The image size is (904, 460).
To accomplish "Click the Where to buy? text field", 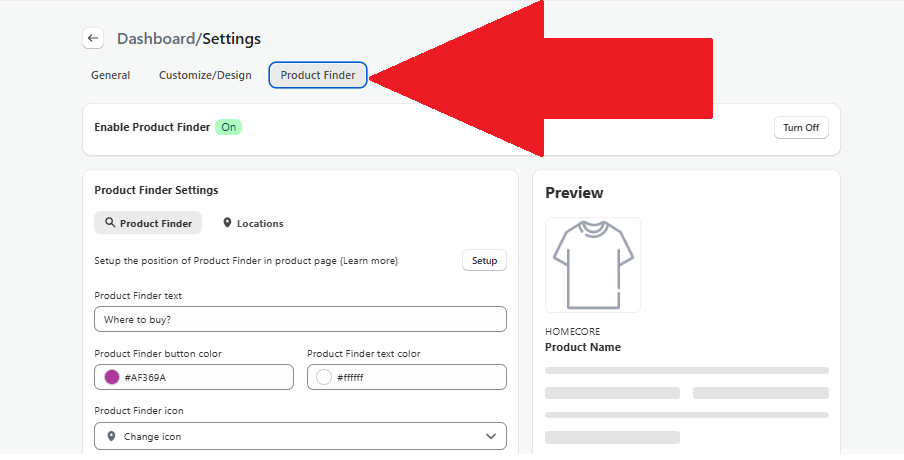I will tap(300, 319).
